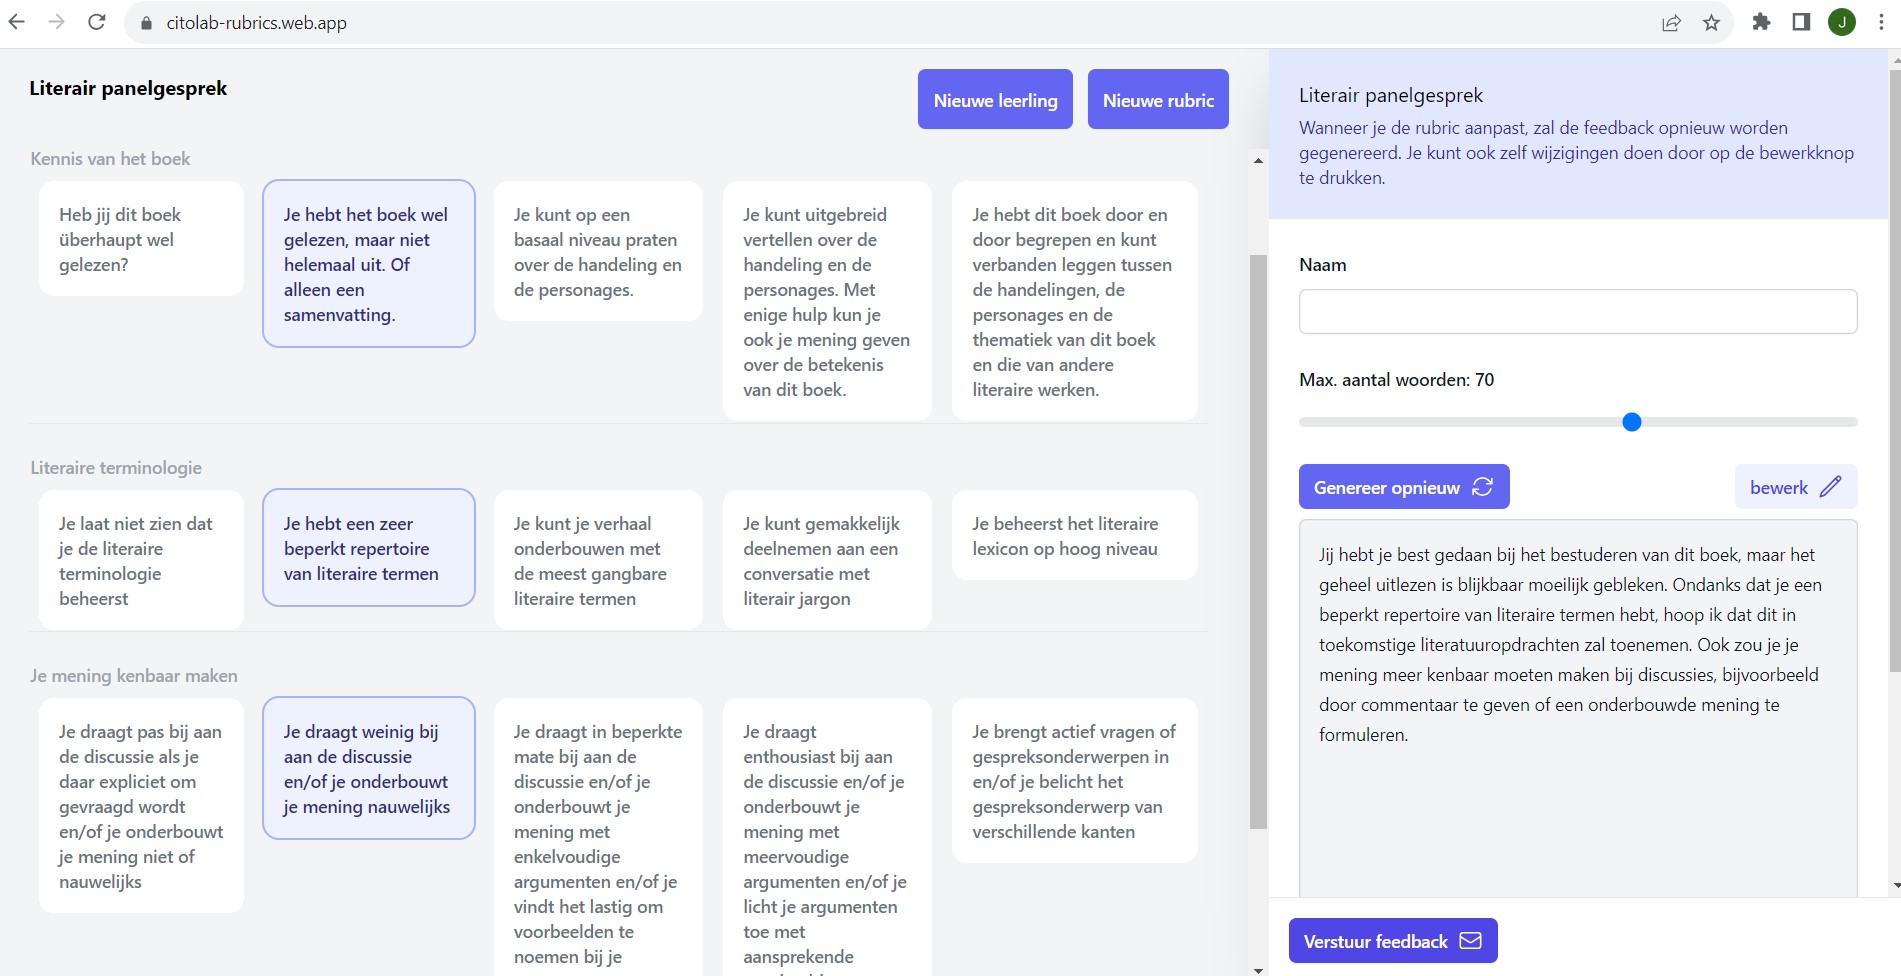Click the Naam input field
The width and height of the screenshot is (1901, 976).
point(1577,312)
